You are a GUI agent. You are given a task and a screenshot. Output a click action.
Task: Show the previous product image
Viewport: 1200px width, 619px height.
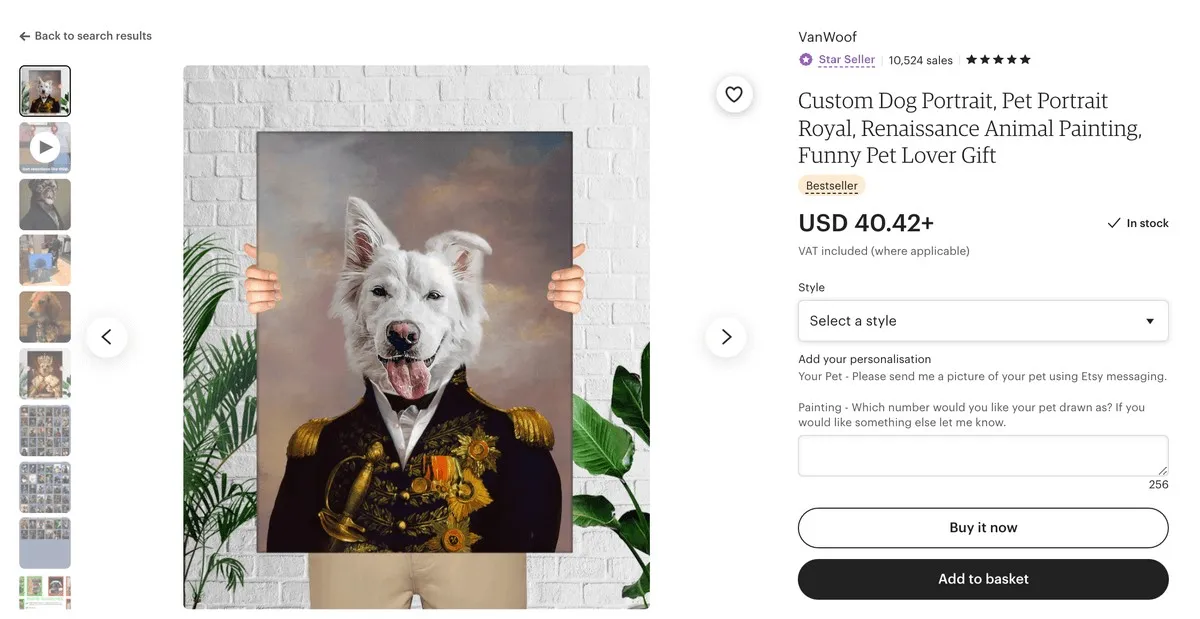107,337
